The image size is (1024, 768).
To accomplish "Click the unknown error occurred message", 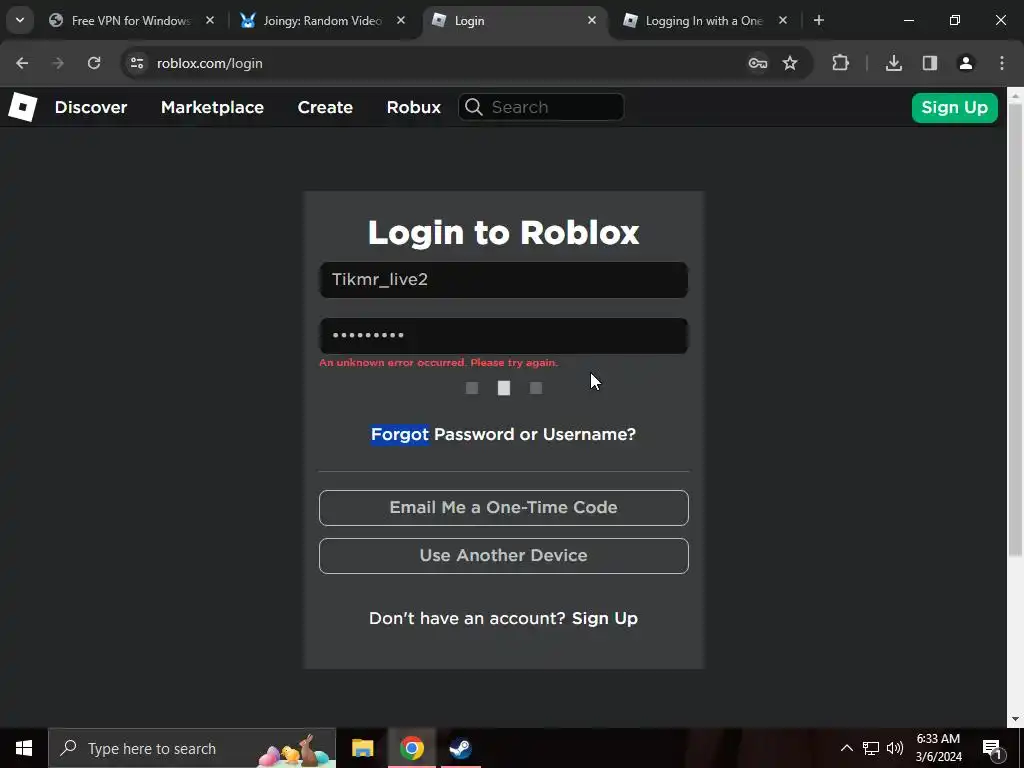I will [x=438, y=362].
